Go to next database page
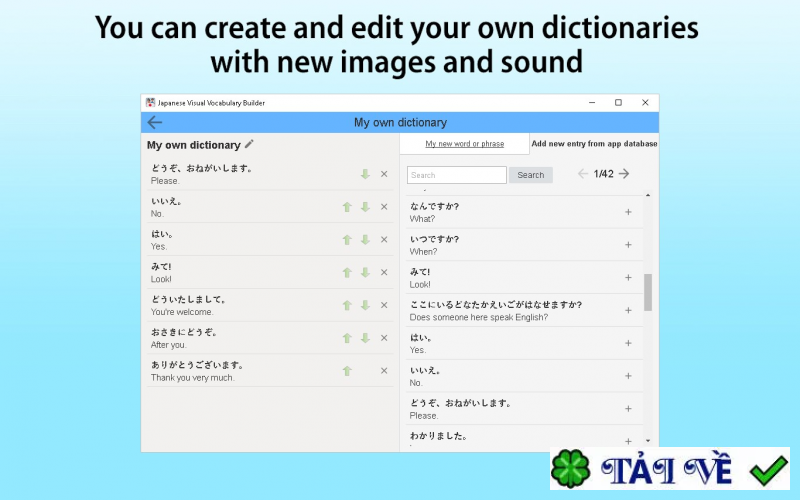 tap(624, 174)
